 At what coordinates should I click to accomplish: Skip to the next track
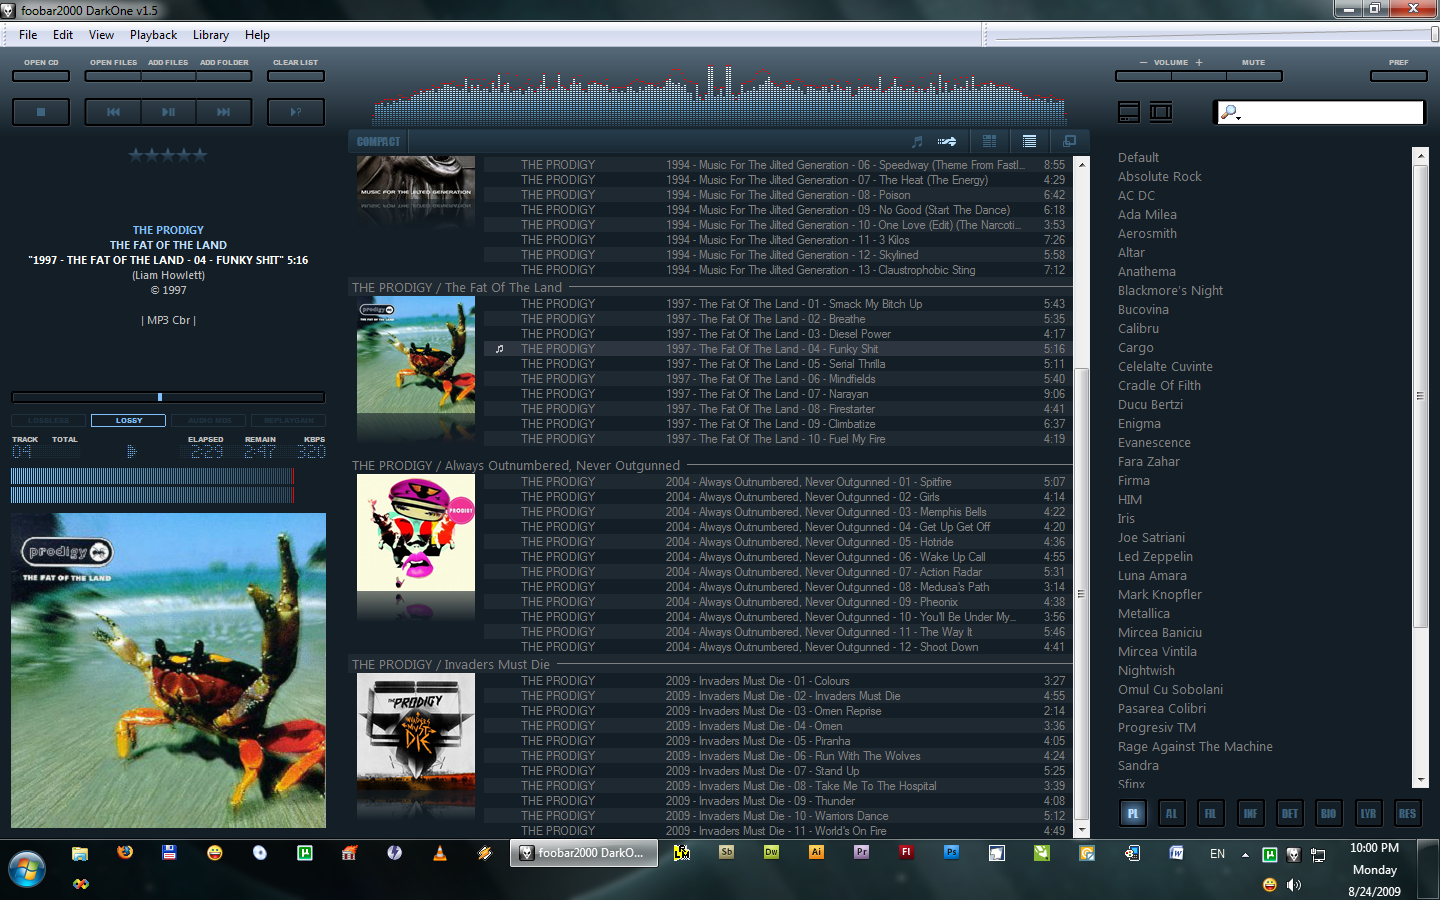click(224, 112)
